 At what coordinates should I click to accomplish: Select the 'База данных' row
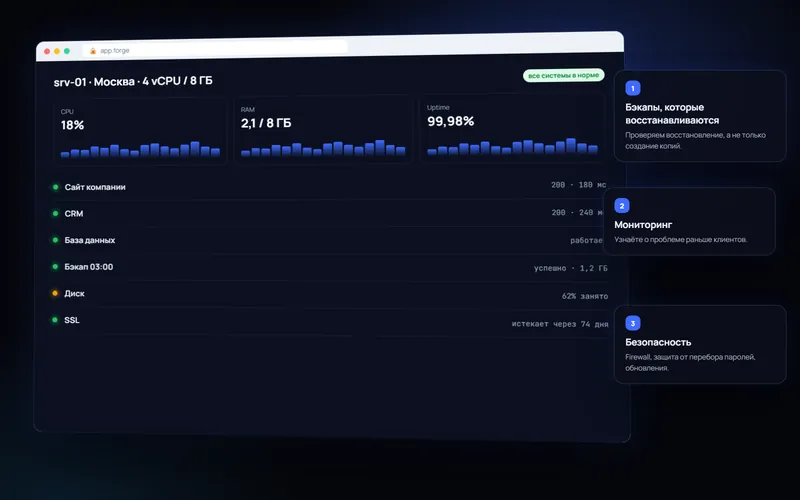(x=330, y=240)
